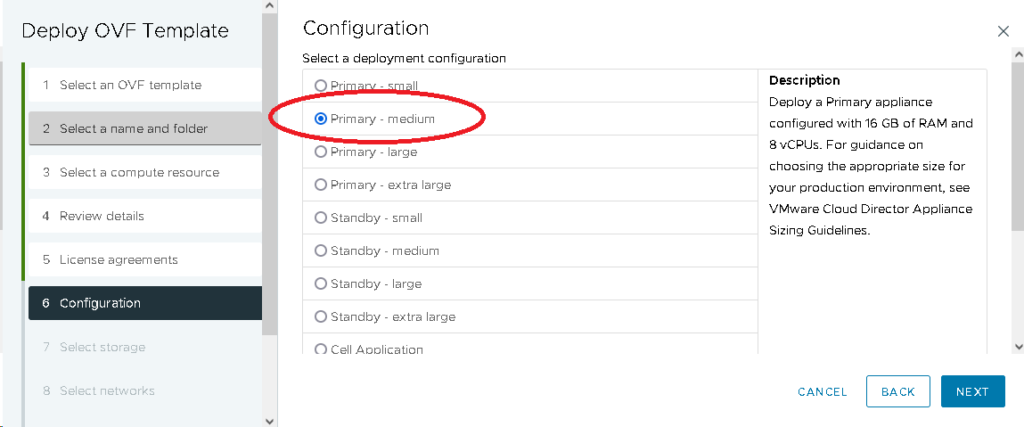Go to step 1 Select an OVF template

(130, 85)
